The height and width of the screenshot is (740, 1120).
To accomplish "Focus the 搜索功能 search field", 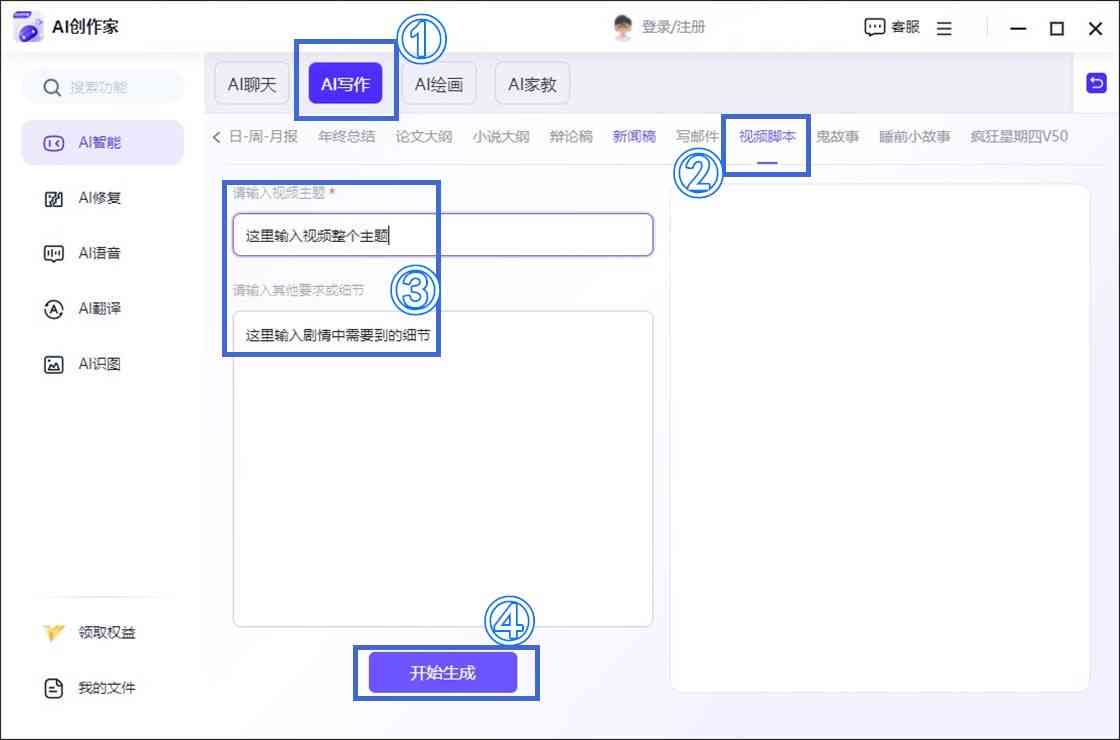I will pyautogui.click(x=104, y=88).
